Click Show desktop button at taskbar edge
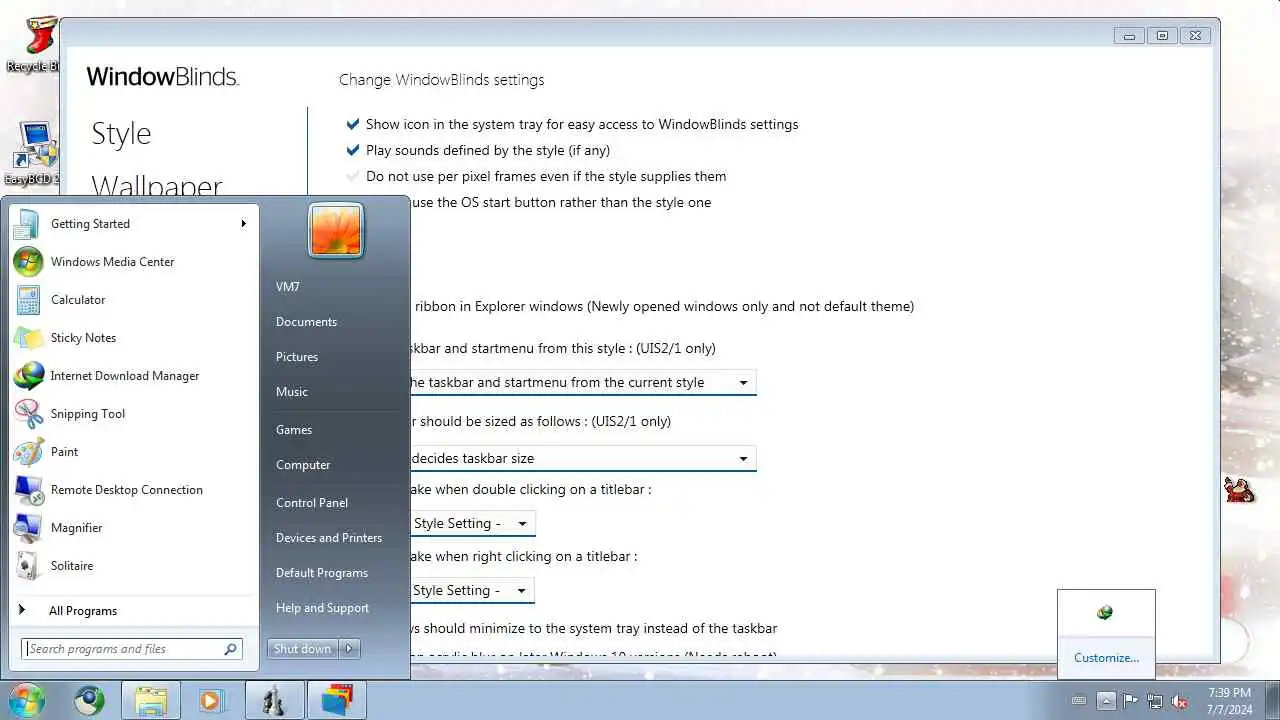1280x720 pixels. [x=1272, y=700]
